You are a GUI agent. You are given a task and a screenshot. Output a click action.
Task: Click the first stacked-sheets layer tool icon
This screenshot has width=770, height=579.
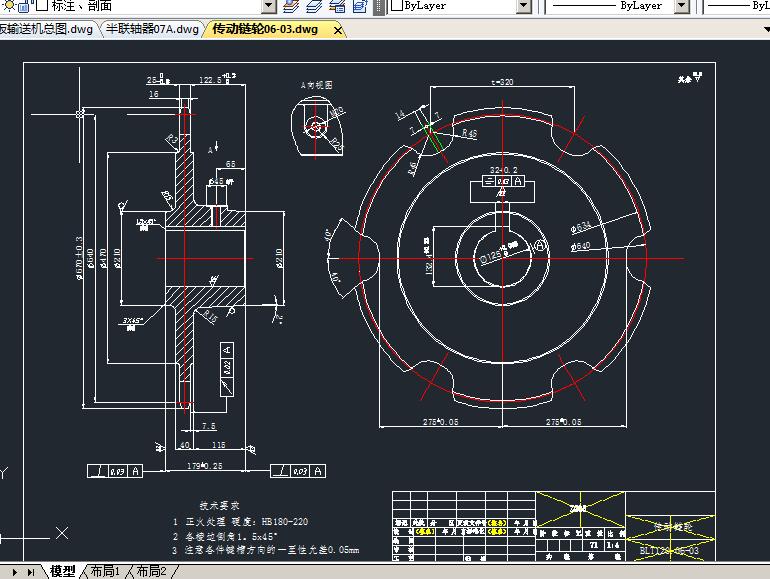click(291, 6)
